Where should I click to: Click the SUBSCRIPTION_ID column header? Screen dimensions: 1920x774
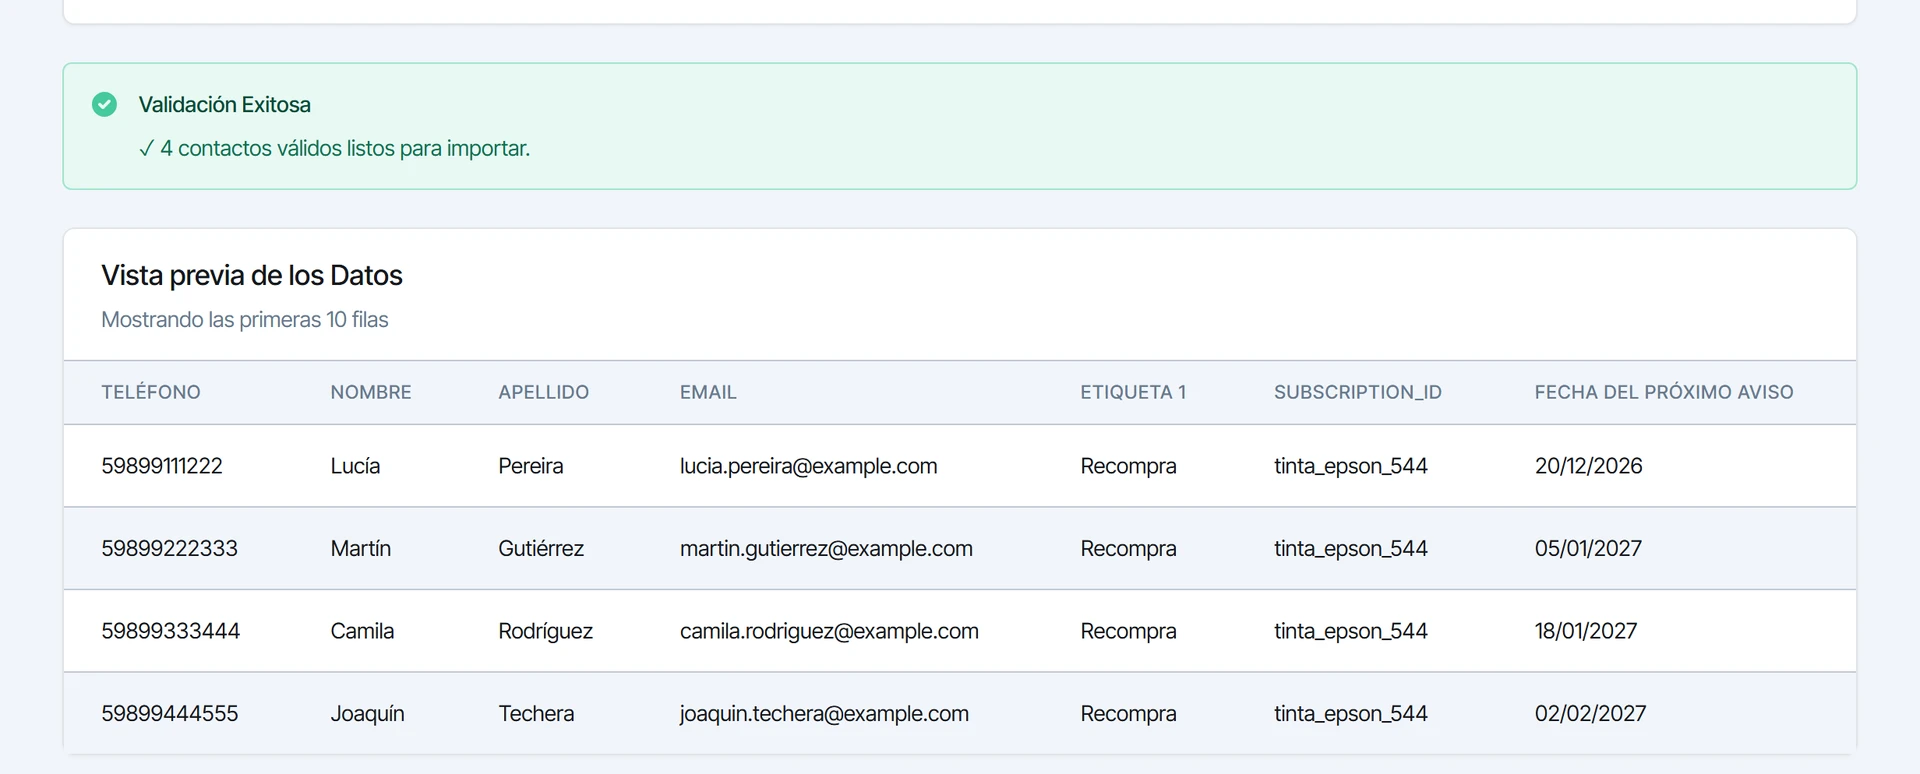coord(1358,392)
